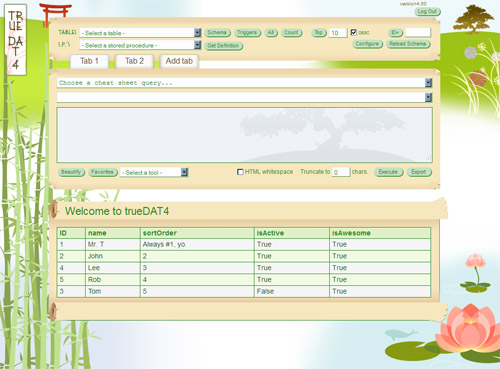This screenshot has height=369, width=500.
Task: Log out using the Log Out button
Action: (428, 12)
